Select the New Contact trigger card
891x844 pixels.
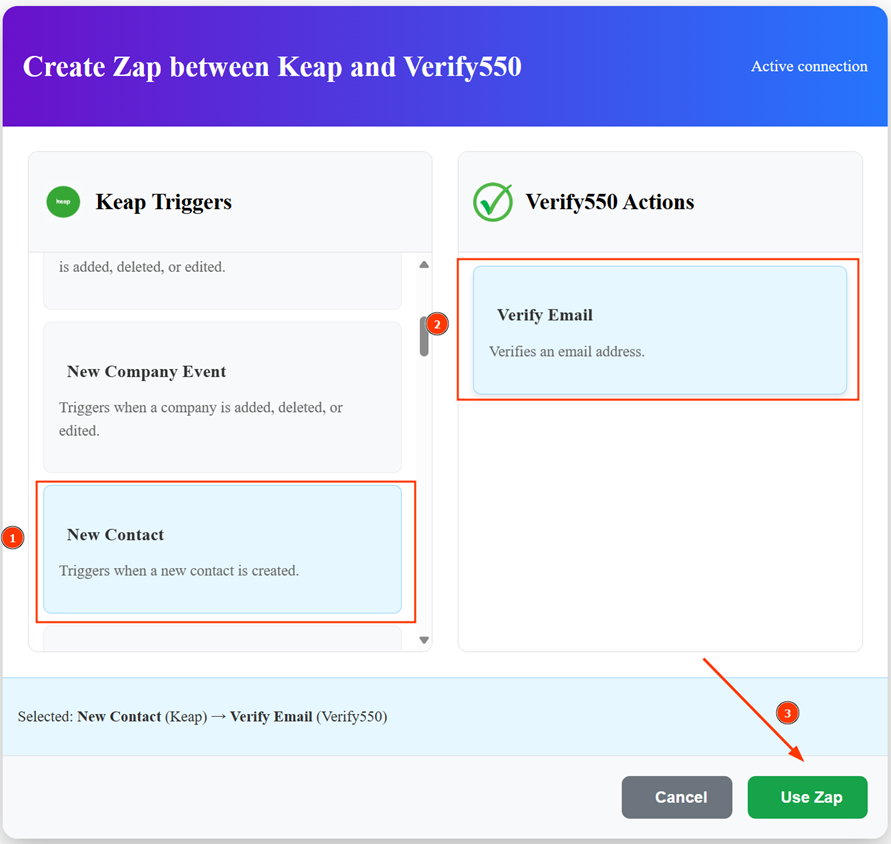222,549
